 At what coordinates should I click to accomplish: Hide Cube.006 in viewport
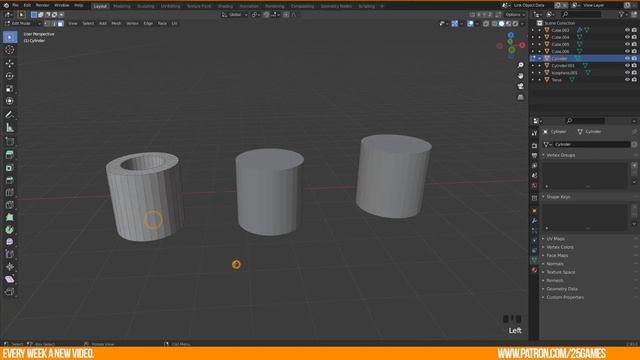pyautogui.click(x=627, y=51)
